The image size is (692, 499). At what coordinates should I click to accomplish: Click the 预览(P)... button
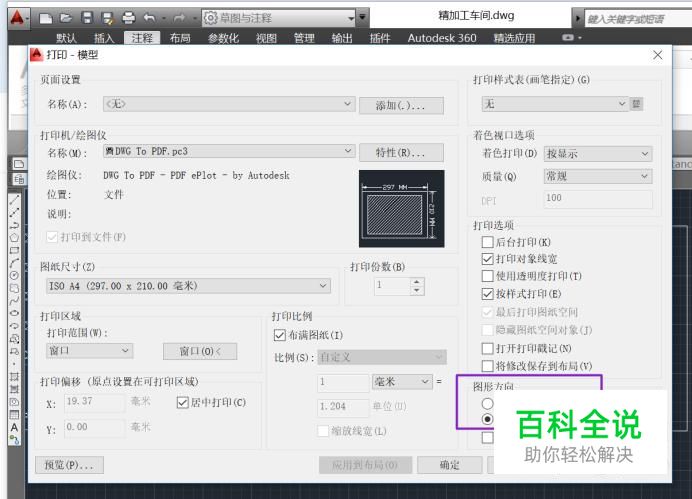(69, 465)
